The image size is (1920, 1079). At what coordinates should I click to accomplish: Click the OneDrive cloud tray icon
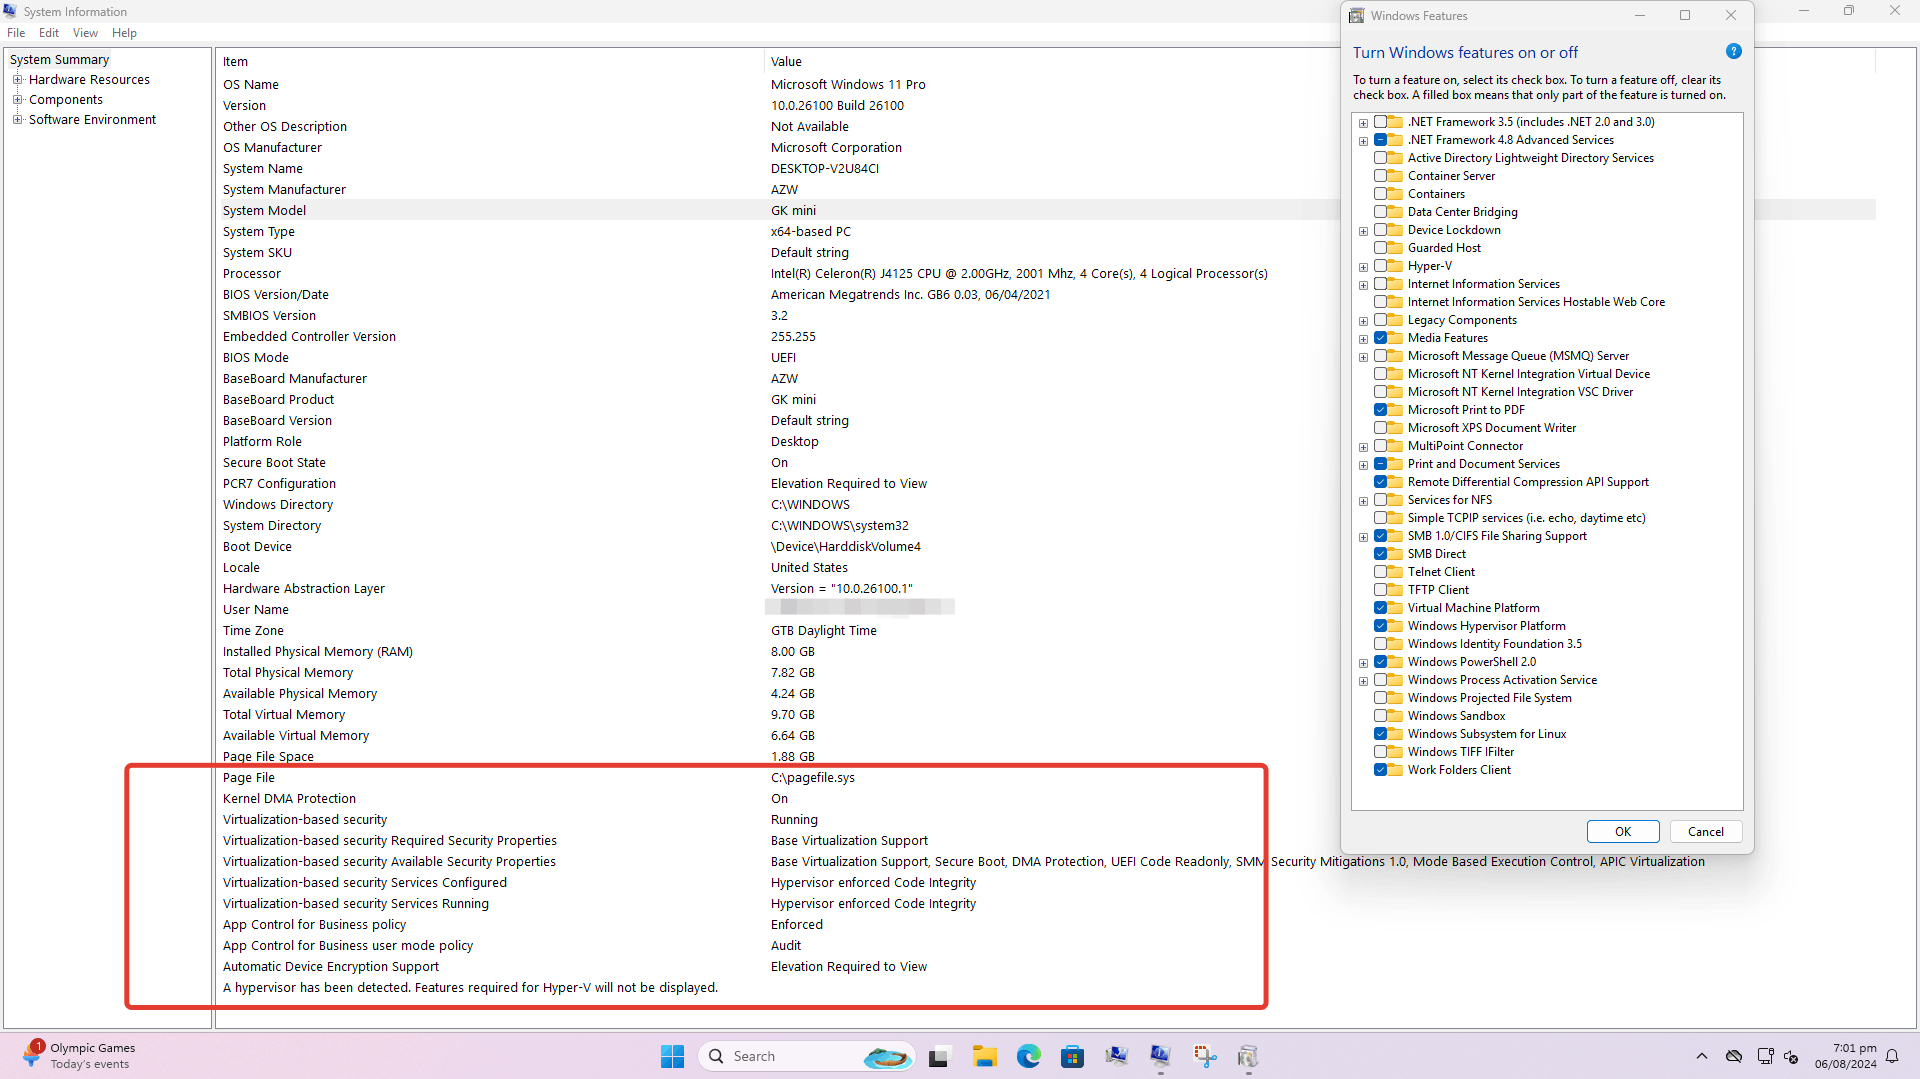[1734, 1056]
